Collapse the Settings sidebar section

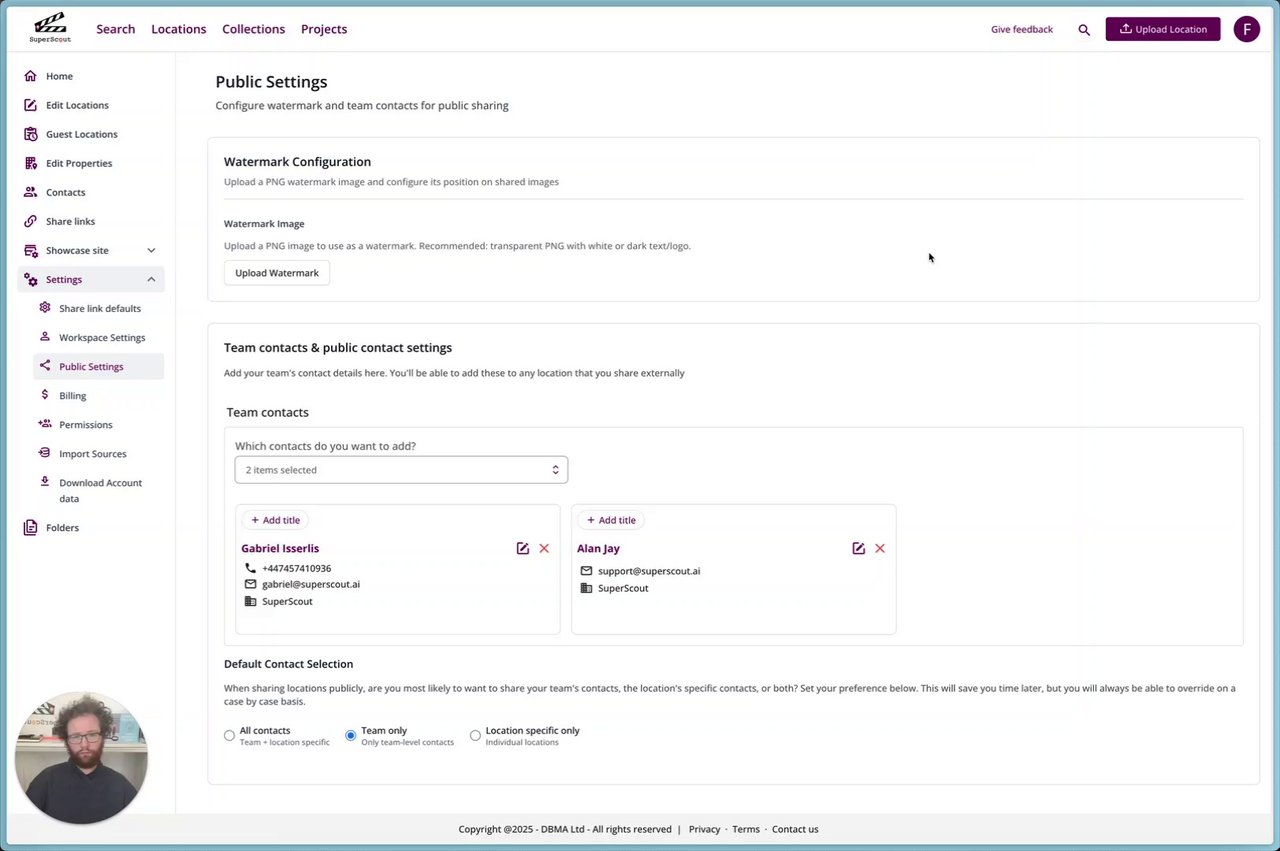151,279
